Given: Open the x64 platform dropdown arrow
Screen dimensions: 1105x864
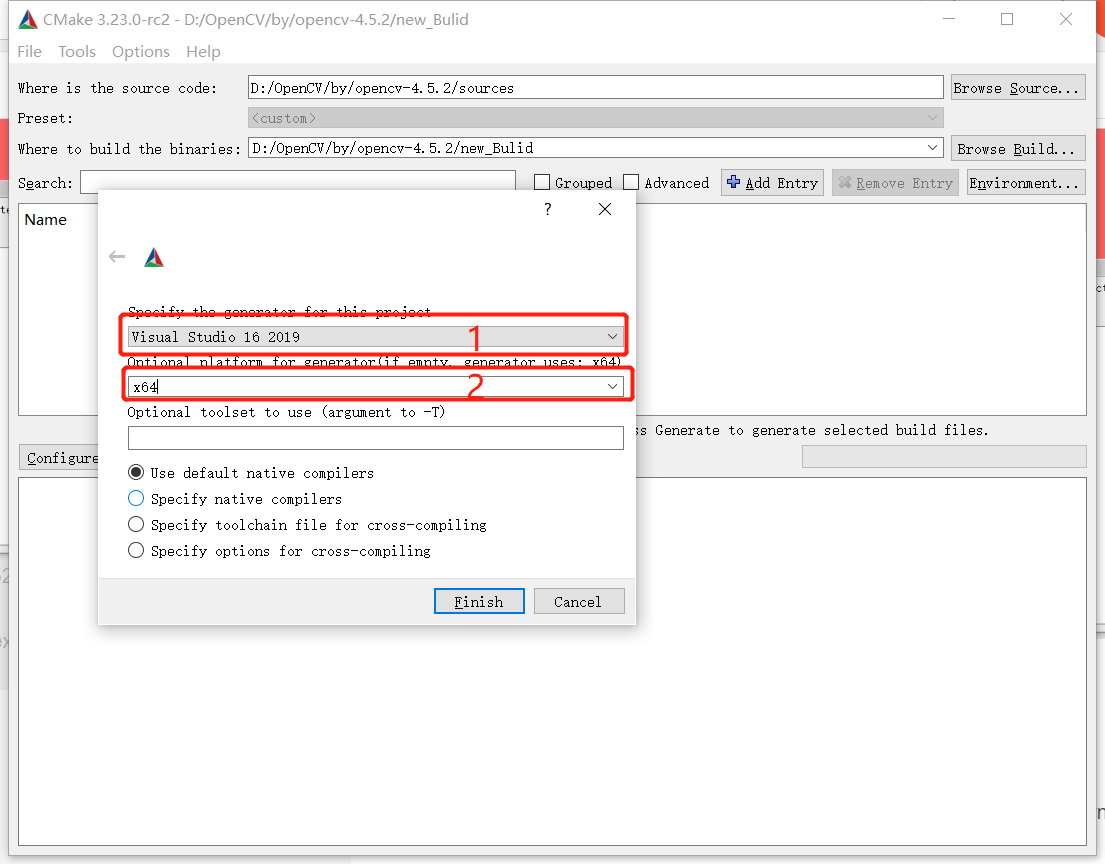Looking at the screenshot, I should point(612,386).
